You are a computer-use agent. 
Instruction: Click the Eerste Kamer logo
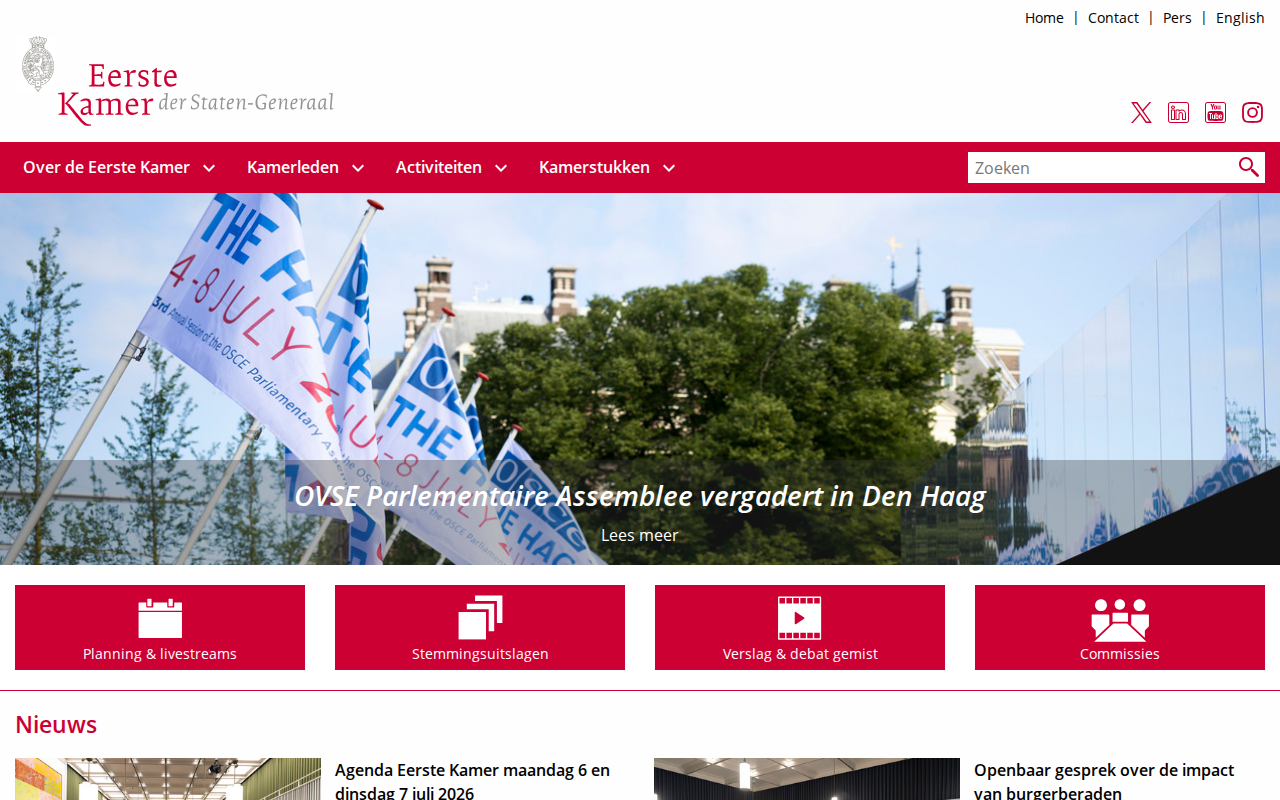coord(178,81)
